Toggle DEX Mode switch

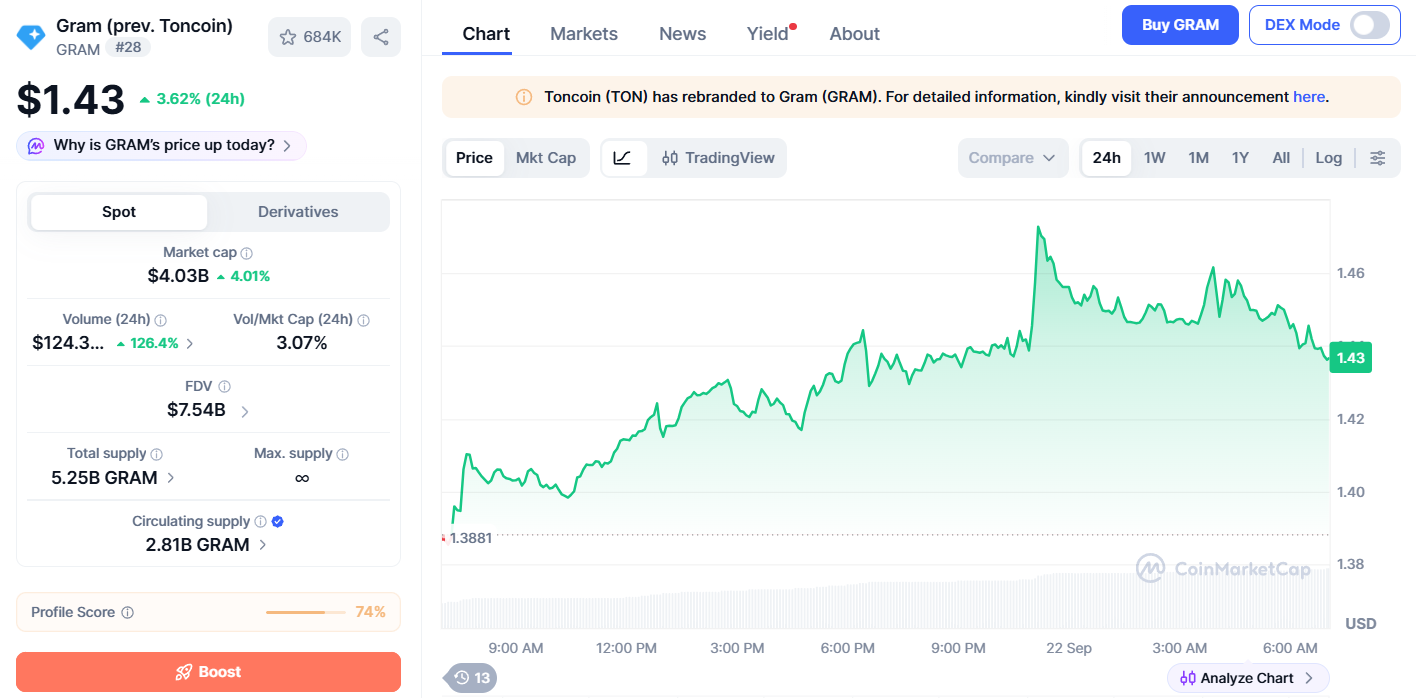point(1369,25)
